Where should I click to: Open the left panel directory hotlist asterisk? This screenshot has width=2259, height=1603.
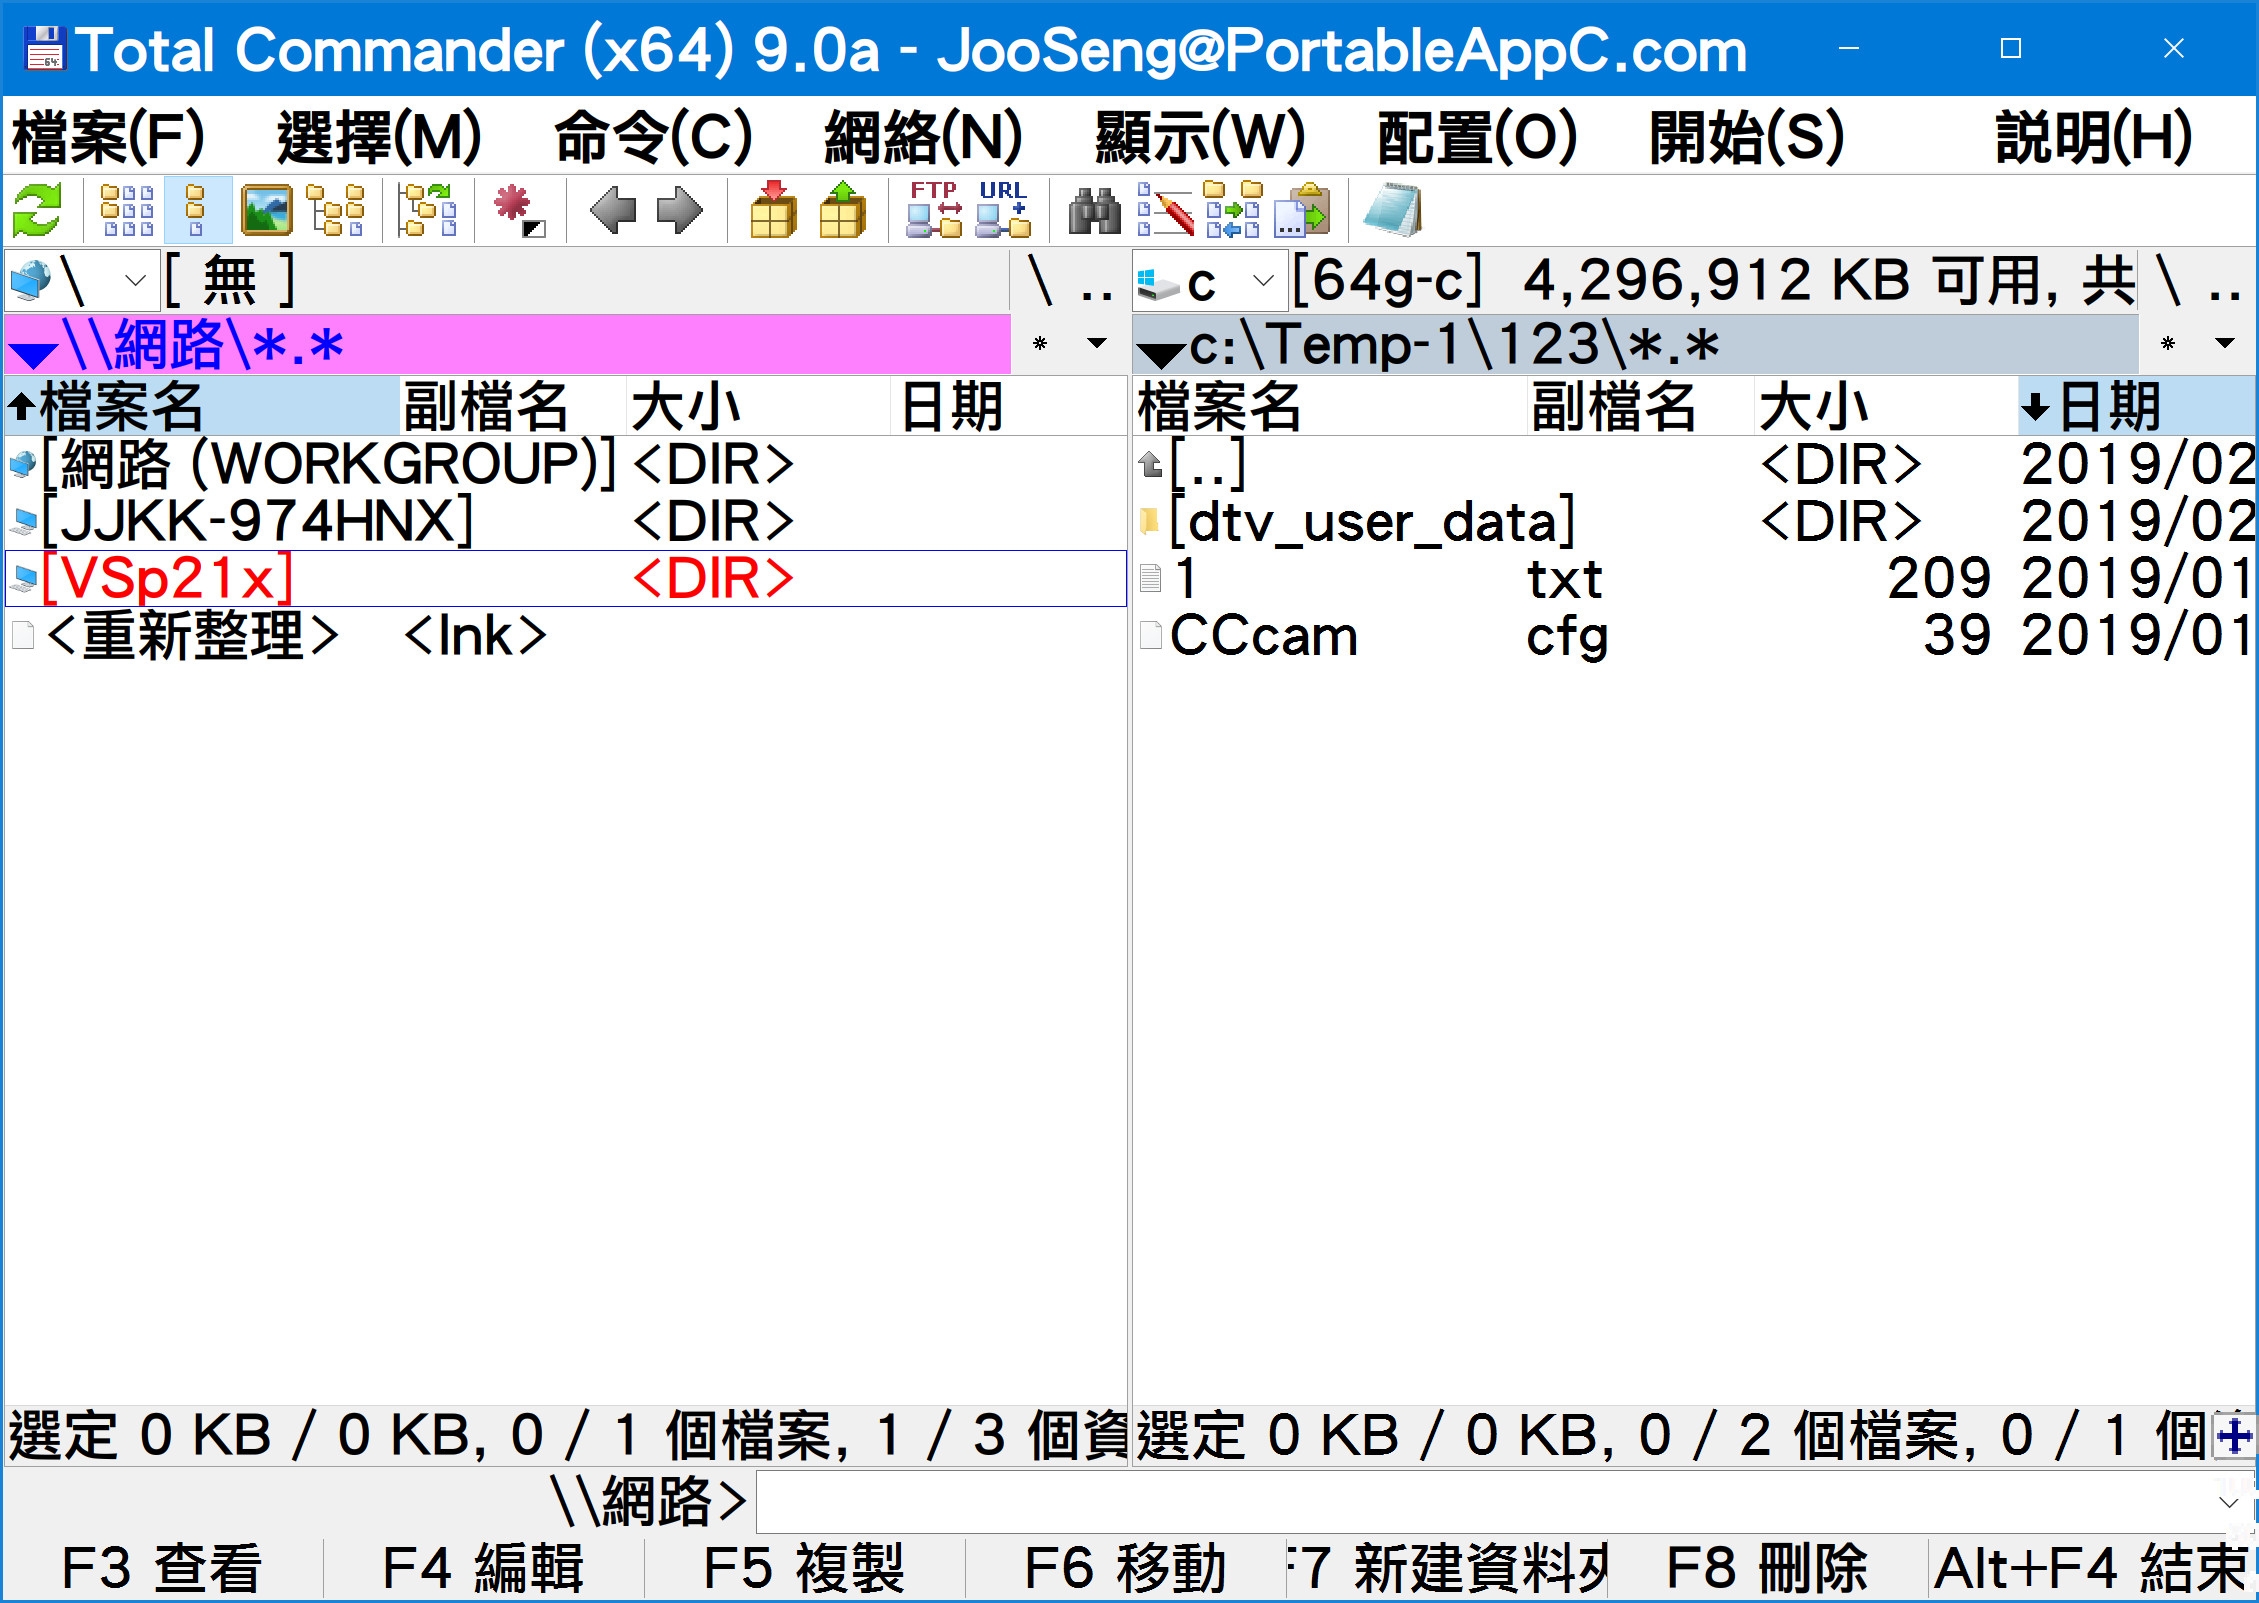(x=1040, y=344)
